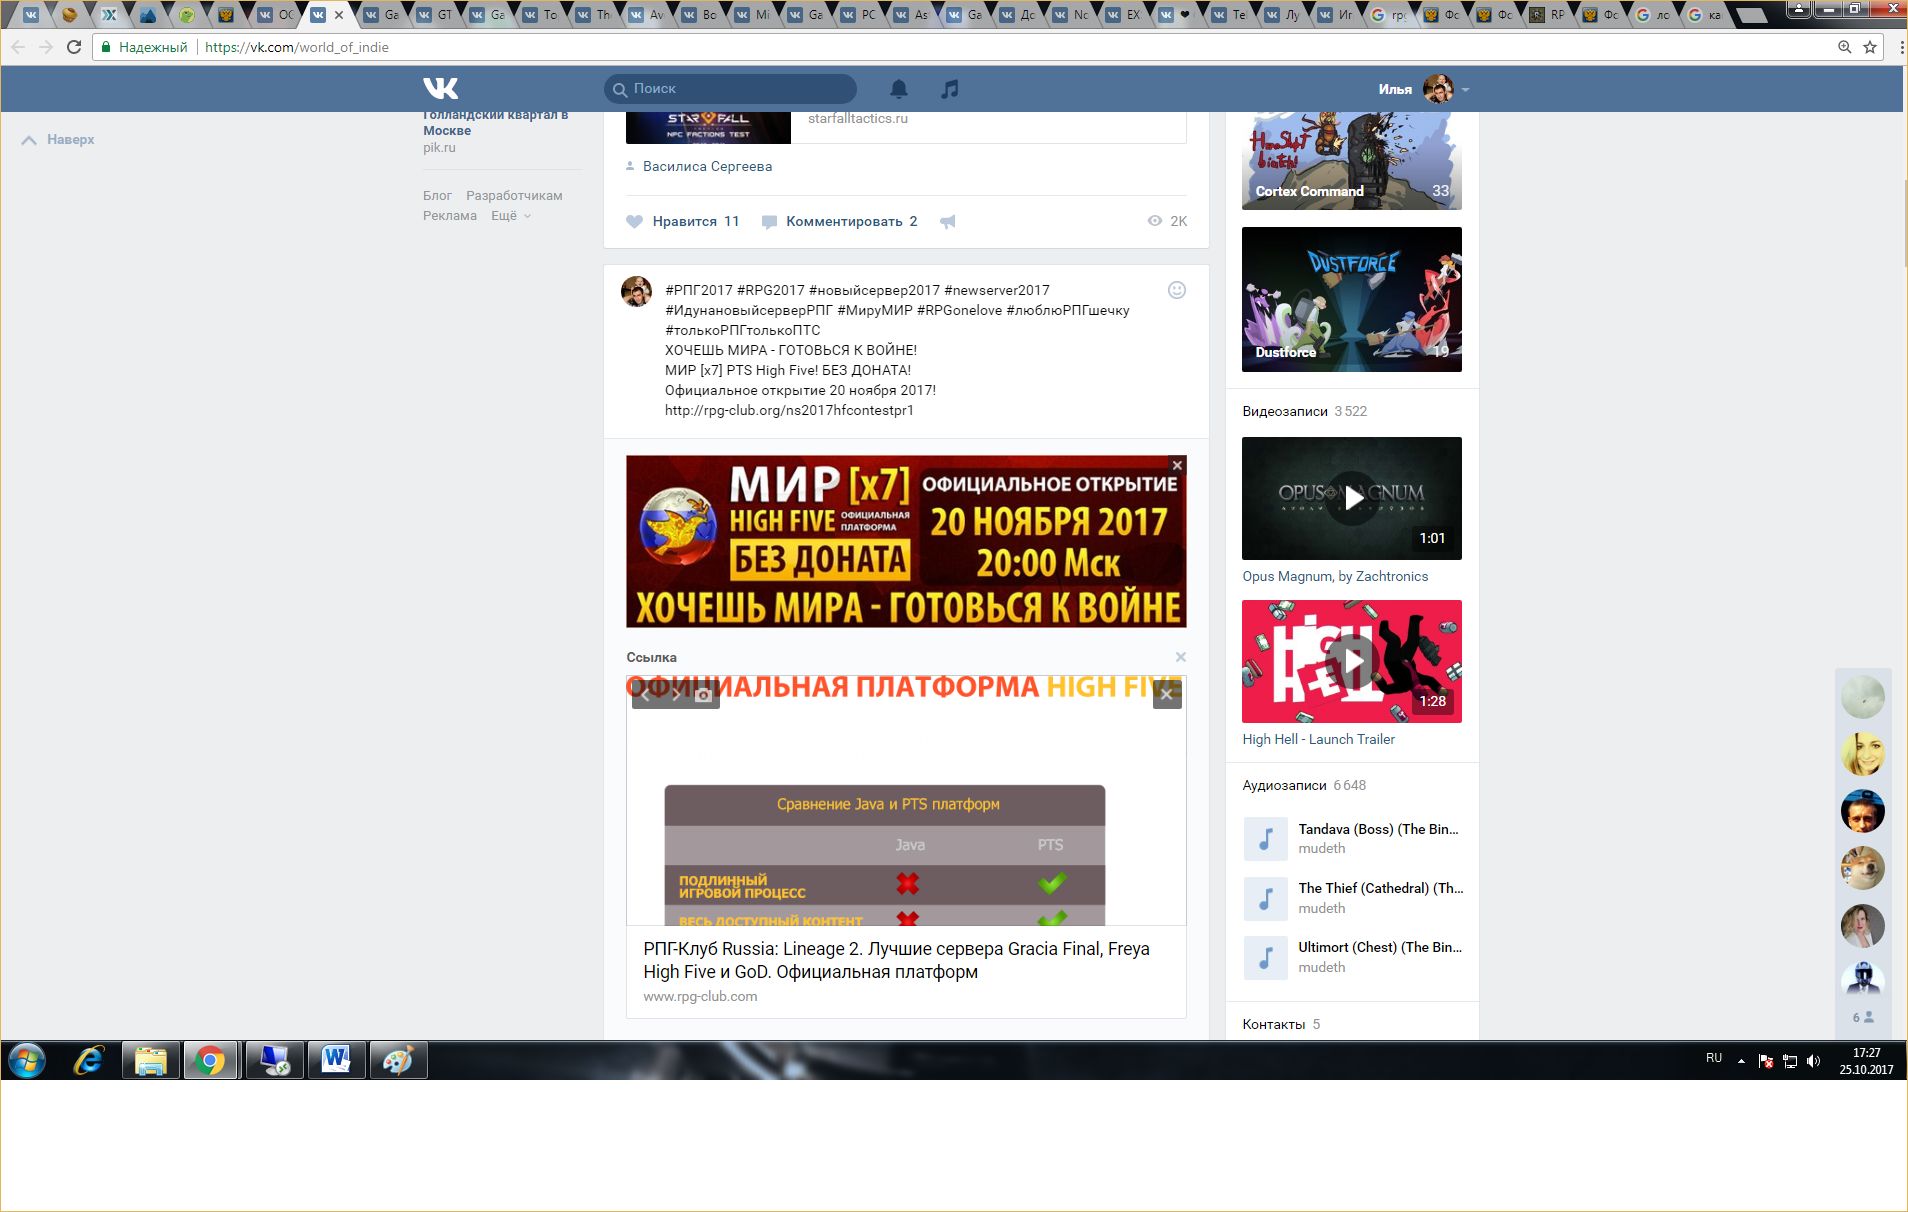This screenshot has width=1908, height=1212.
Task: Click the www.rpg-club.com domain text
Action: point(700,997)
